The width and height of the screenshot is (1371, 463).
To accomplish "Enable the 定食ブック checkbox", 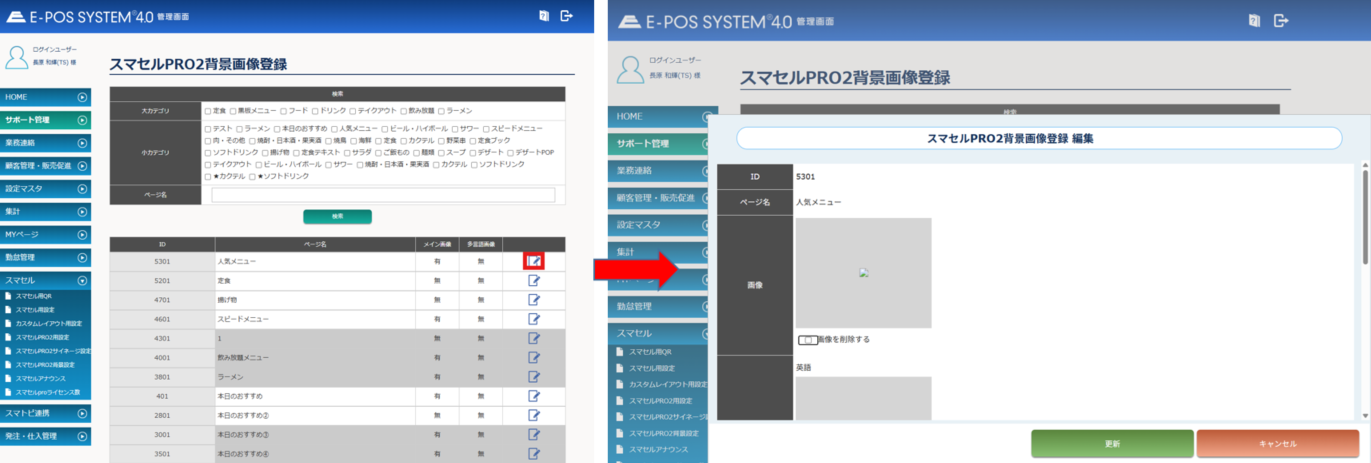I will pos(472,141).
